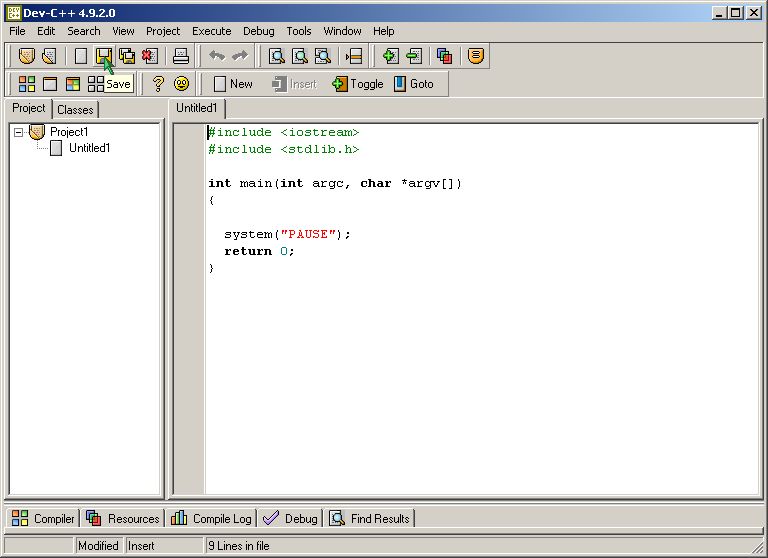
Task: Click the Compile four-squares icon
Action: click(27, 84)
